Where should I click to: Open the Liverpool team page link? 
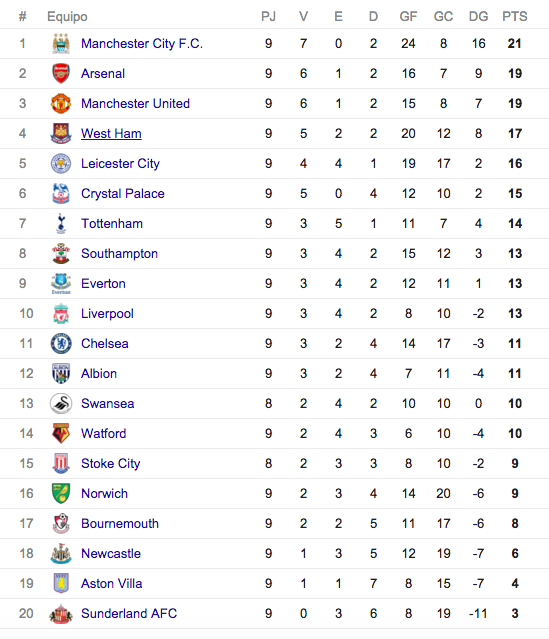(107, 314)
